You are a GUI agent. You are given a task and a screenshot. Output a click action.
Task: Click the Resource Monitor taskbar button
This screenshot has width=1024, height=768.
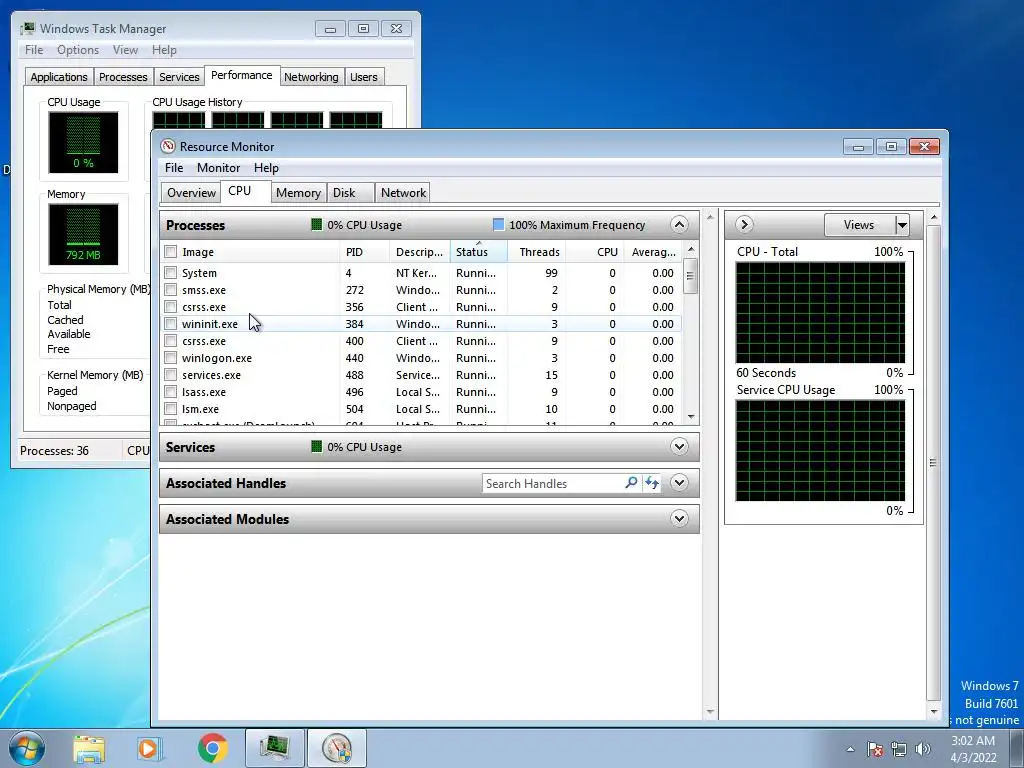pos(337,748)
